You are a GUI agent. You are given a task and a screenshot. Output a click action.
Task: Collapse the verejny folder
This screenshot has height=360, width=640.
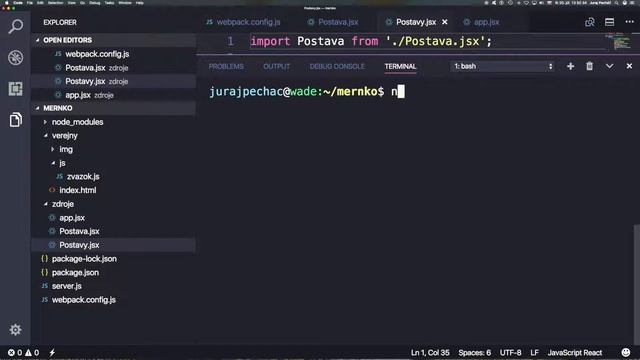tap(45, 136)
